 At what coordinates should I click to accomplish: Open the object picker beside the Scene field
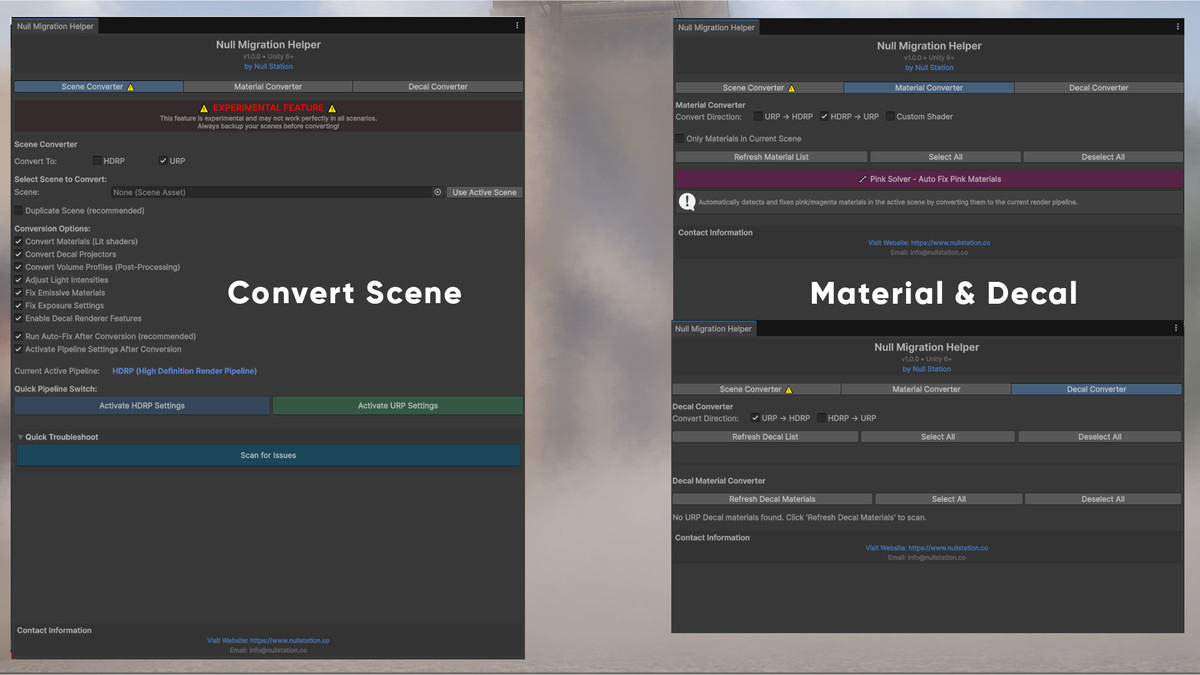437,192
